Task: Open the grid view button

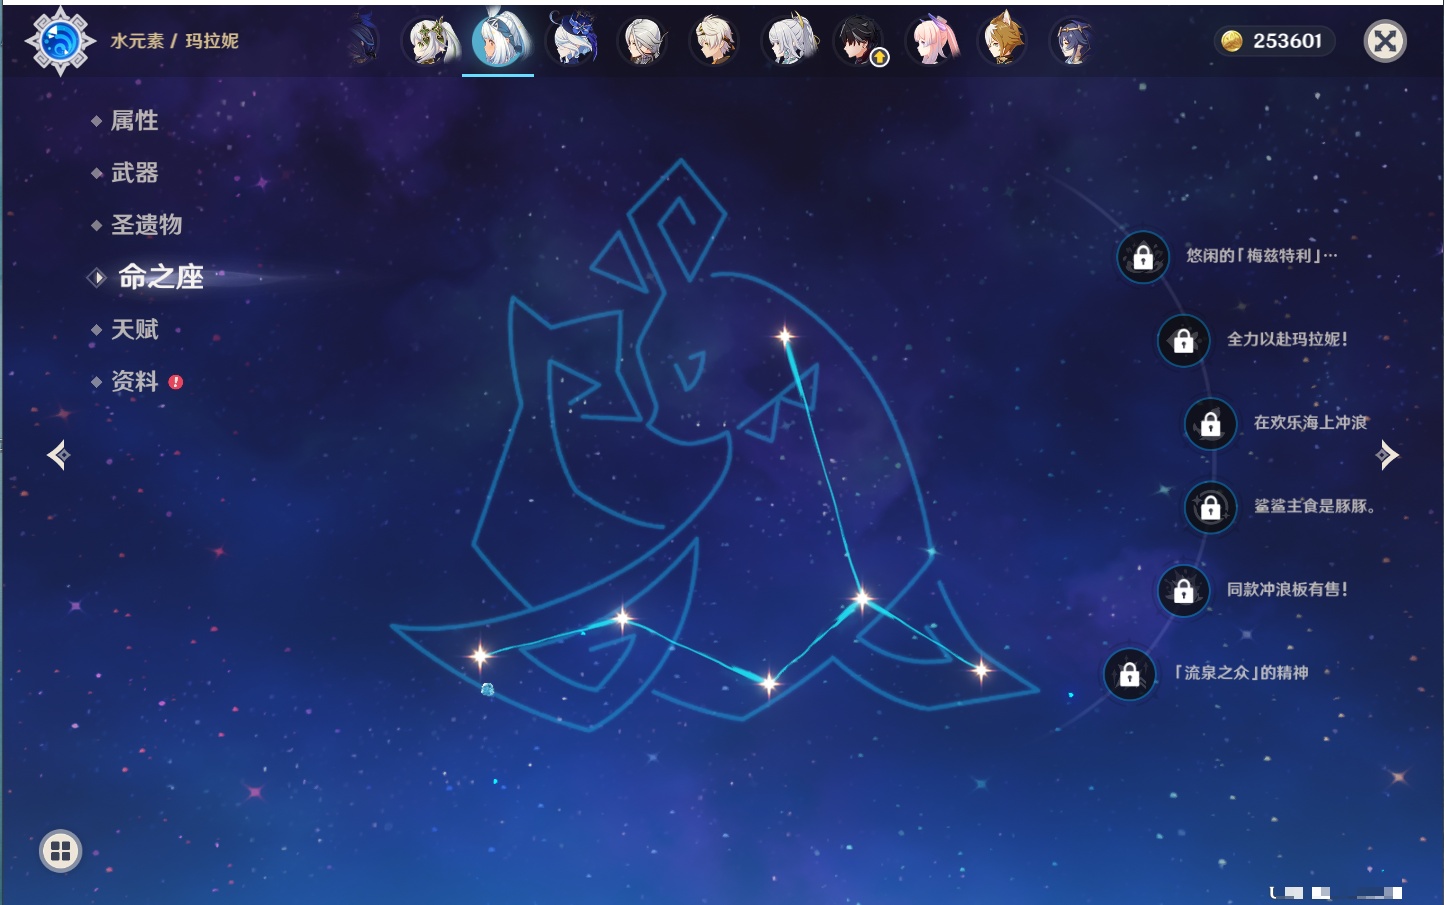Action: [60, 851]
